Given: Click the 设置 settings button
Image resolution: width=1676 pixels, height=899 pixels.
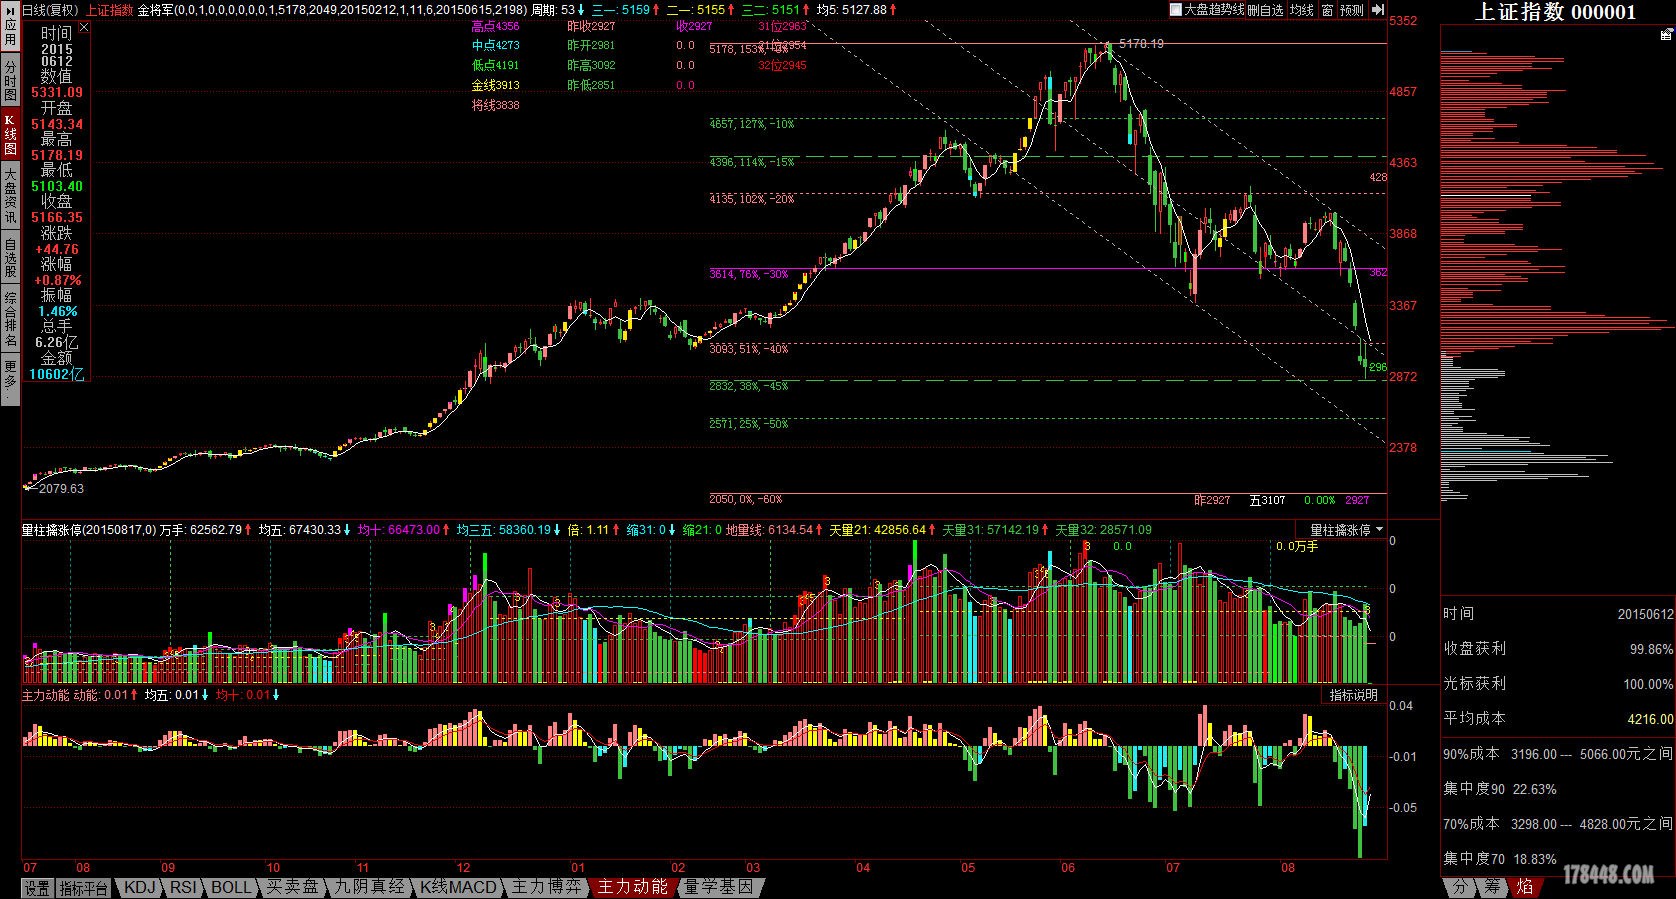Looking at the screenshot, I should tap(37, 888).
